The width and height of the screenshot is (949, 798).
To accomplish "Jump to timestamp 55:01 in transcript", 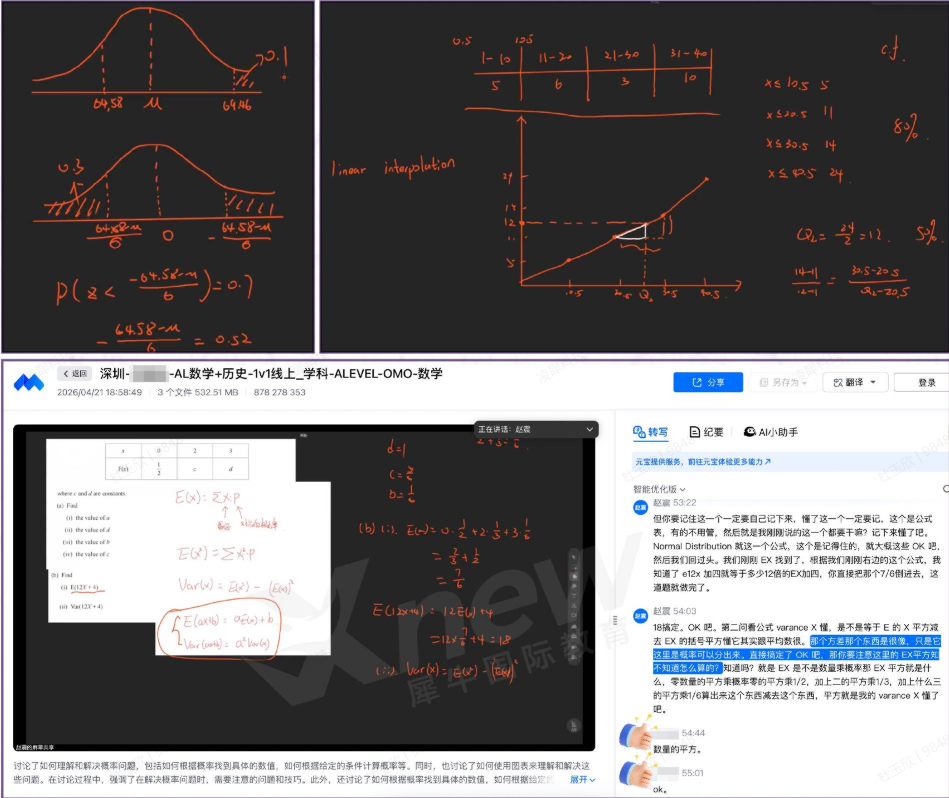I will (x=693, y=773).
